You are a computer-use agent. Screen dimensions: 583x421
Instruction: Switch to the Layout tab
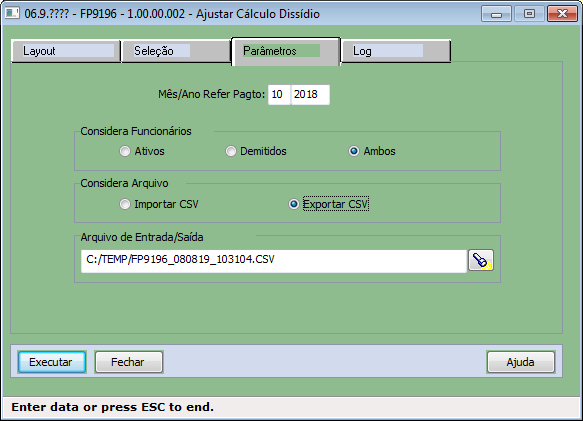[x=66, y=51]
